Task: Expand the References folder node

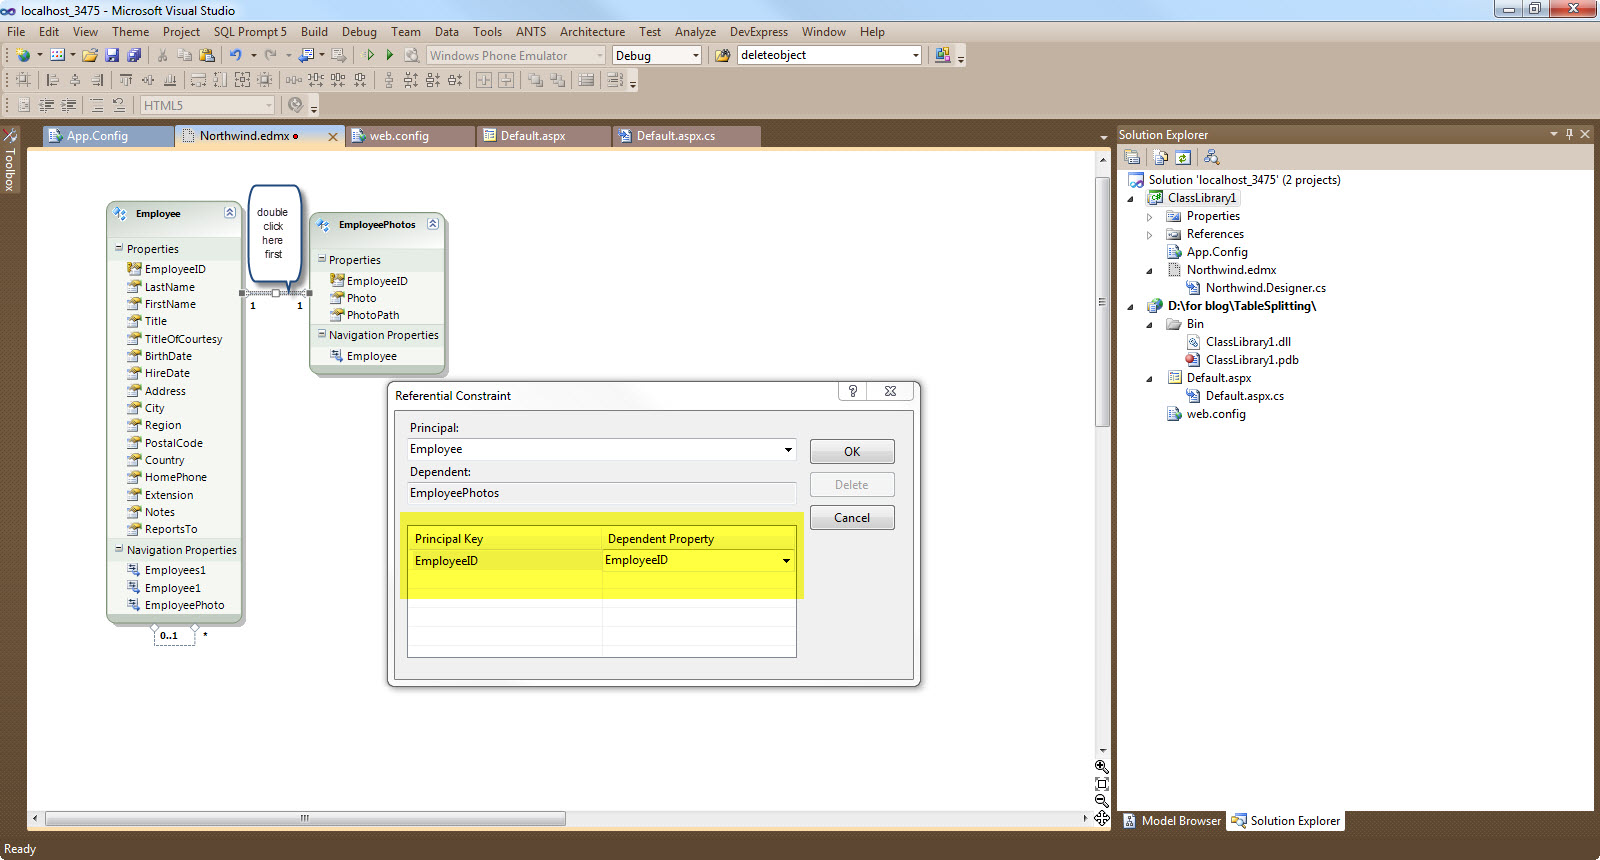Action: tap(1150, 234)
